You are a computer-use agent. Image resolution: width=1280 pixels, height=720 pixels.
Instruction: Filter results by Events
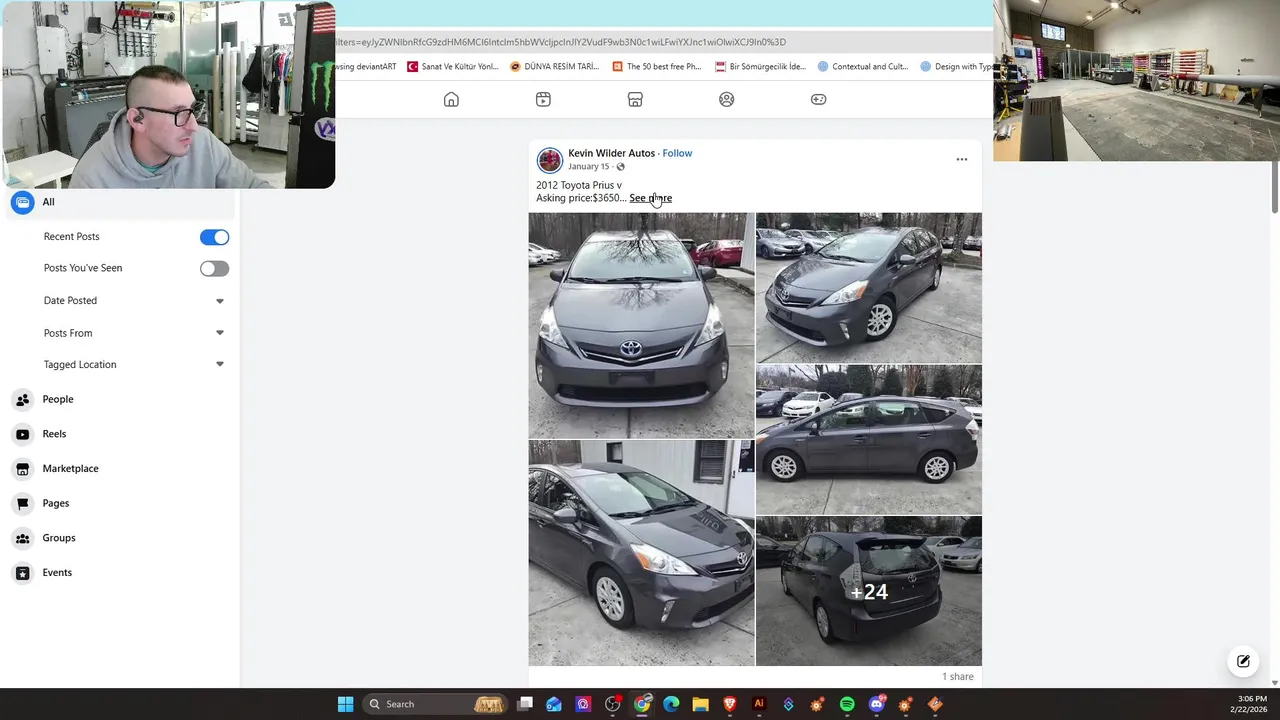57,572
